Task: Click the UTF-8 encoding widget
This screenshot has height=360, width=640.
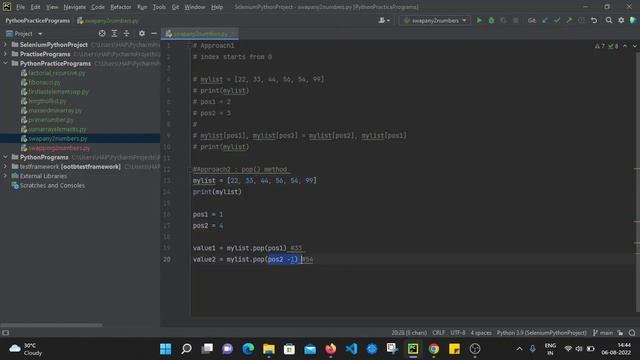Action: (x=458, y=333)
